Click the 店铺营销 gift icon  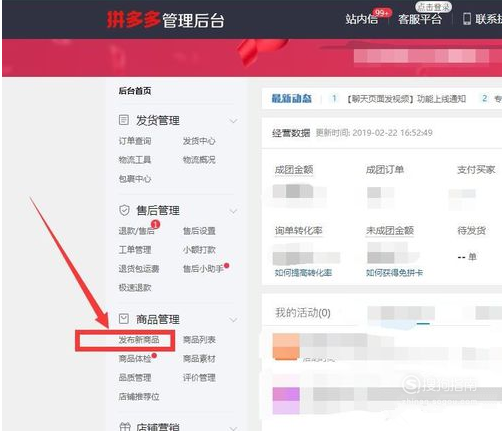pyautogui.click(x=124, y=427)
